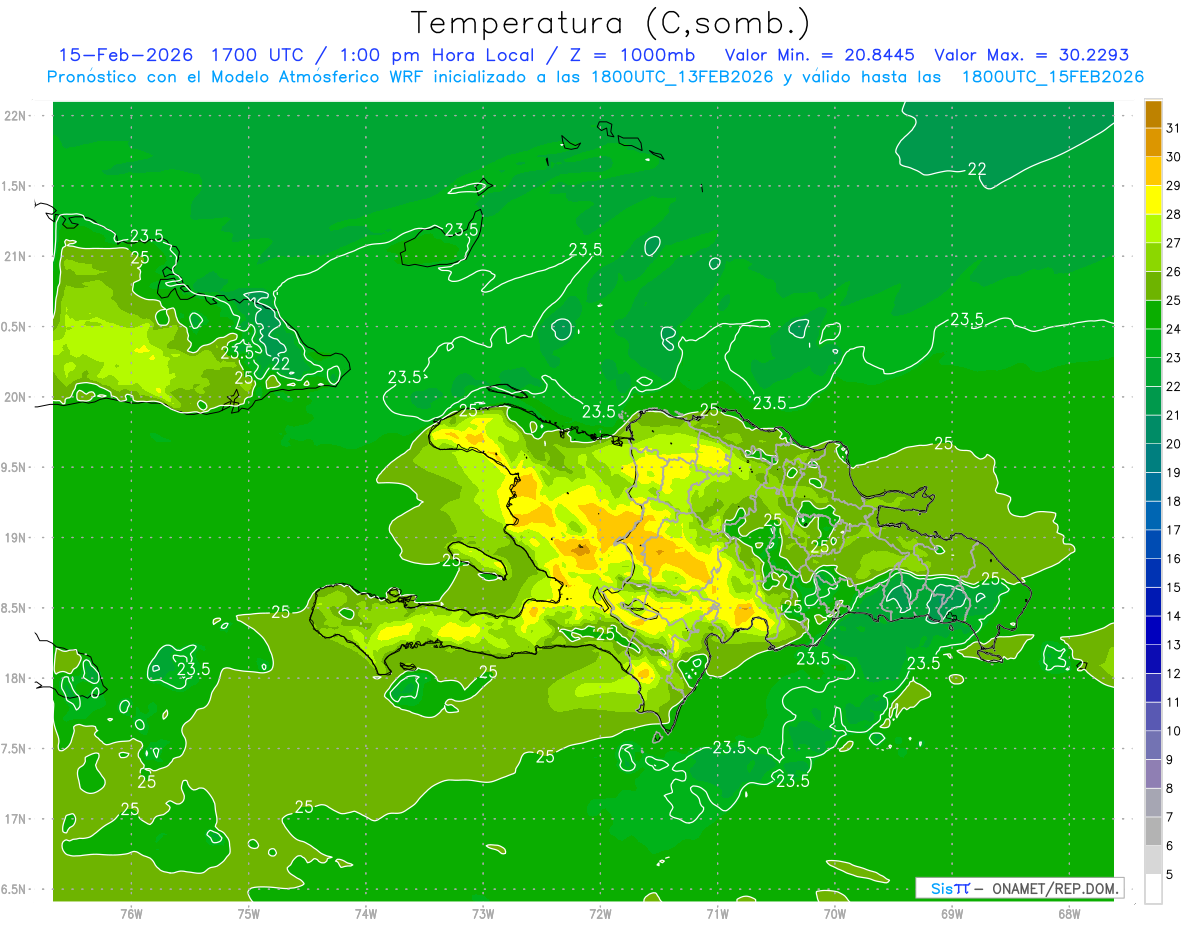Image resolution: width=1200 pixels, height=927 pixels.
Task: Pick the gray legend band between 6 and 7
Action: 1153,832
